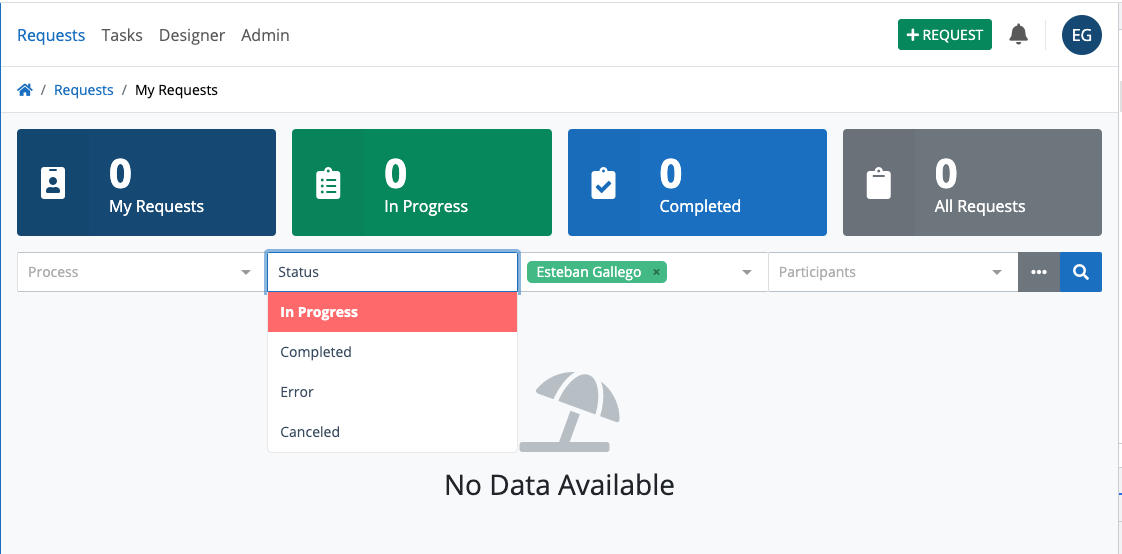This screenshot has width=1122, height=554.
Task: Open the notifications bell icon
Action: (x=1018, y=34)
